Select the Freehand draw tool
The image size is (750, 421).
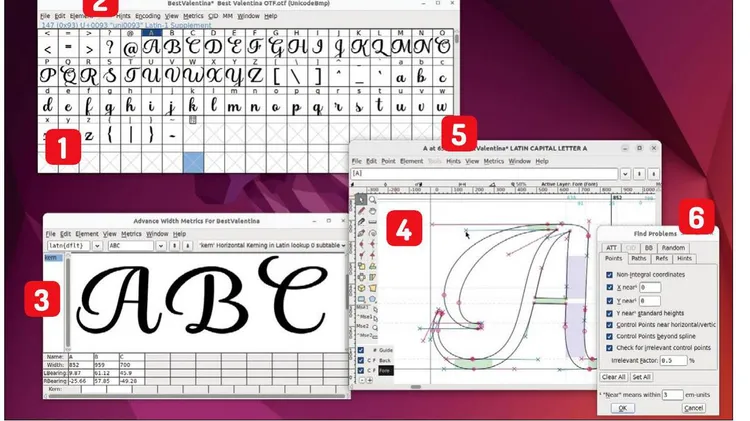click(x=361, y=211)
